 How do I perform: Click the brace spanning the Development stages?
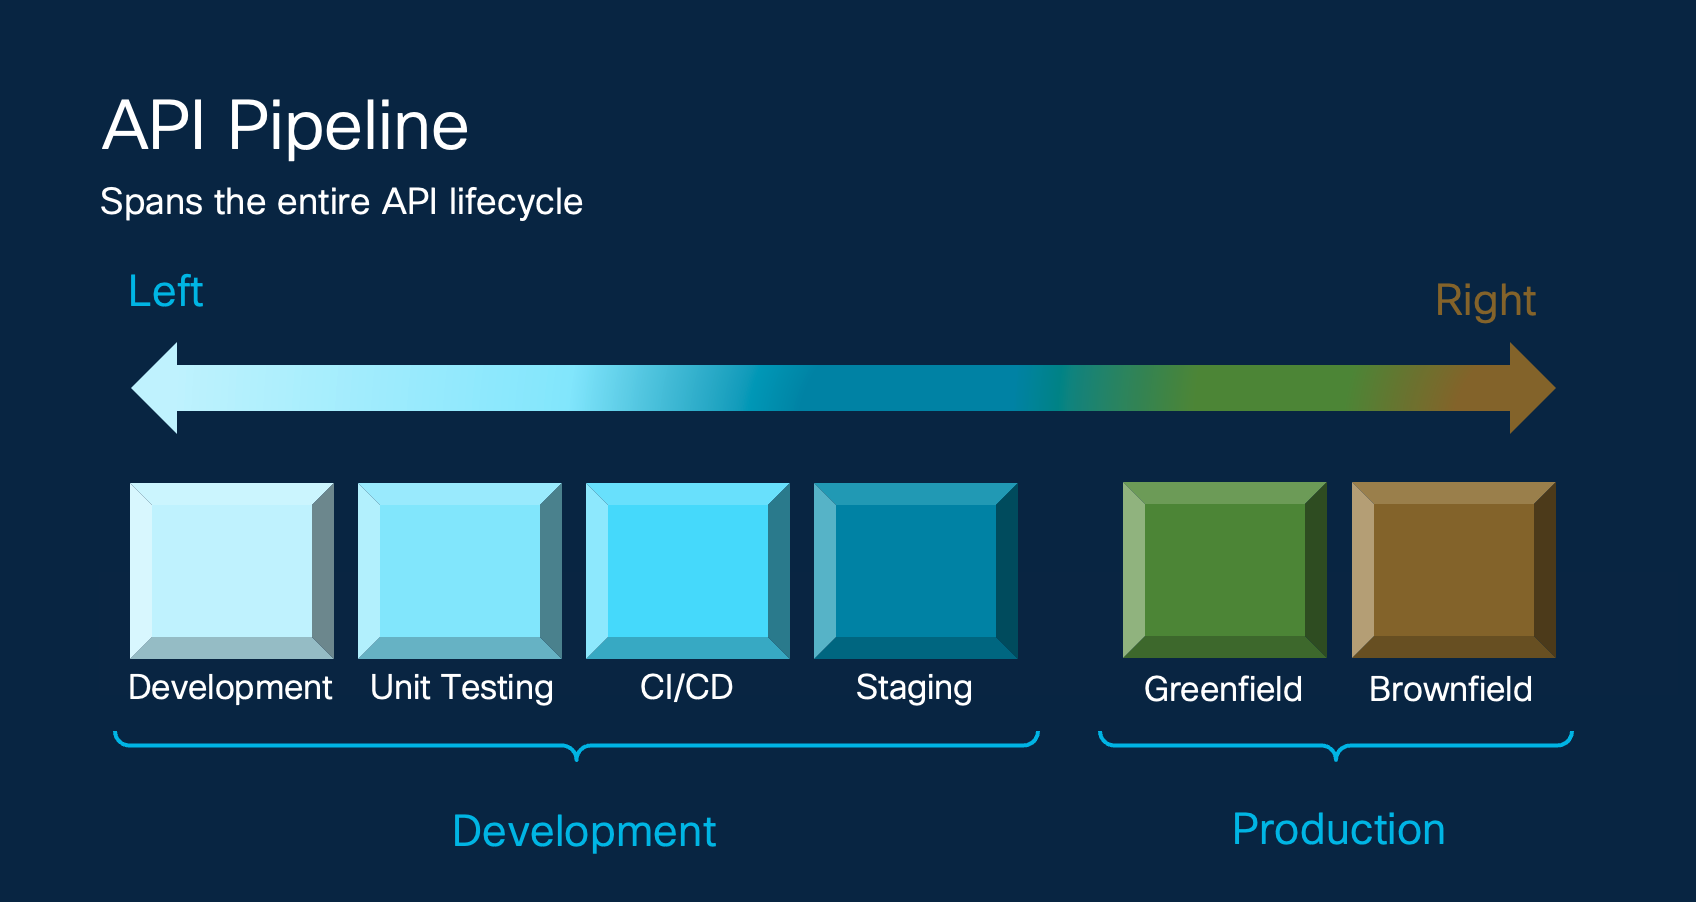coord(575,740)
